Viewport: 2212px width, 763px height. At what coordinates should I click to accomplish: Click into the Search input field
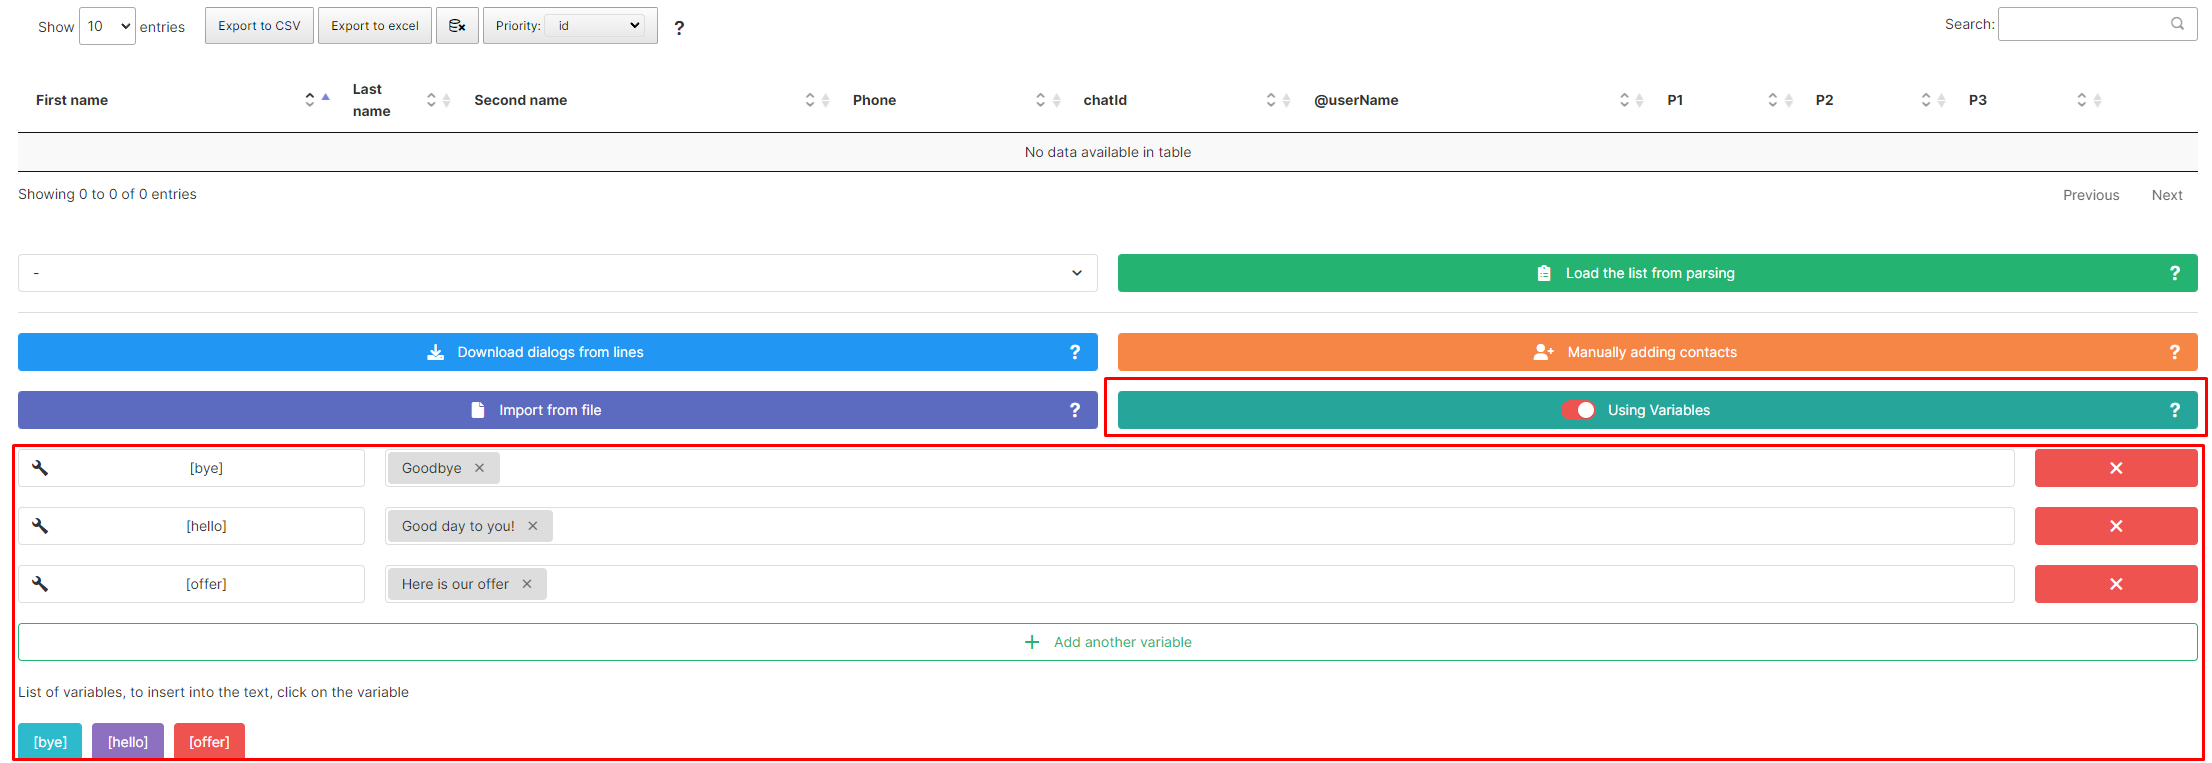point(2085,24)
